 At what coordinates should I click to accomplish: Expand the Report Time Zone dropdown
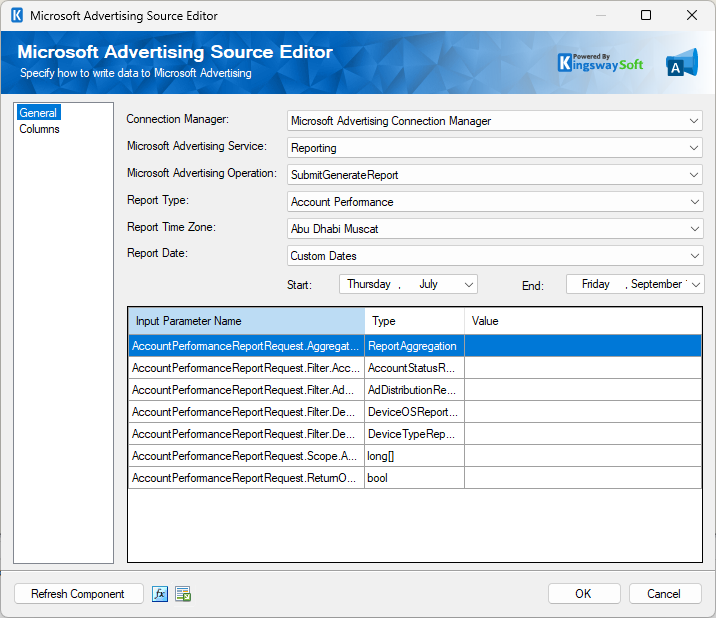coord(694,229)
